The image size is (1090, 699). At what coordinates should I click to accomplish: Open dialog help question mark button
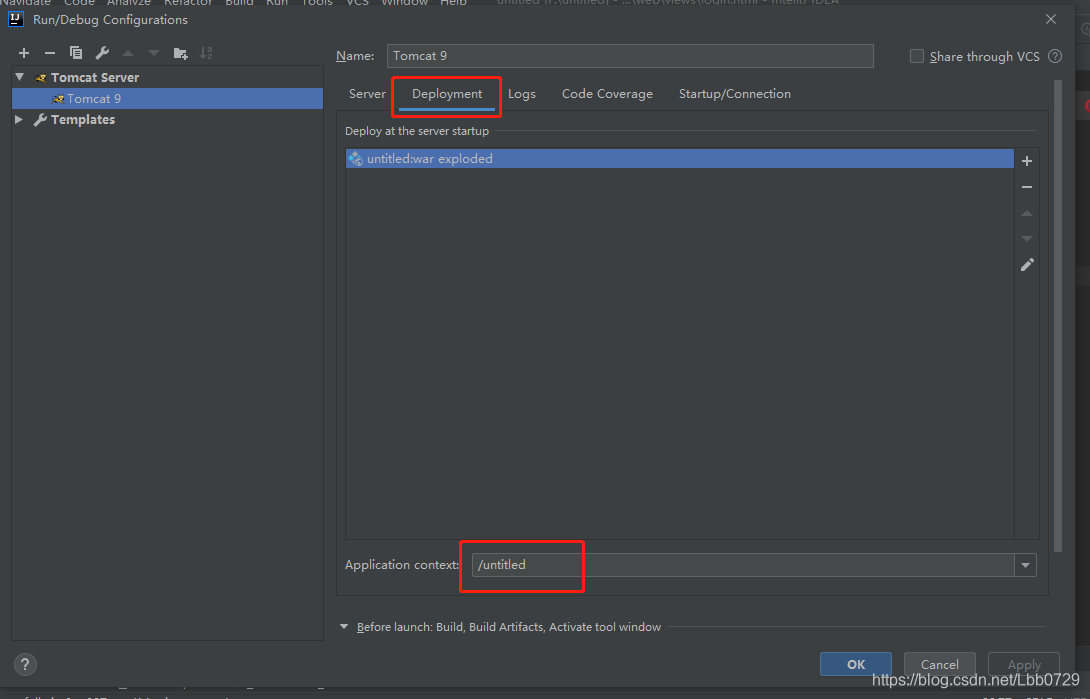[25, 664]
